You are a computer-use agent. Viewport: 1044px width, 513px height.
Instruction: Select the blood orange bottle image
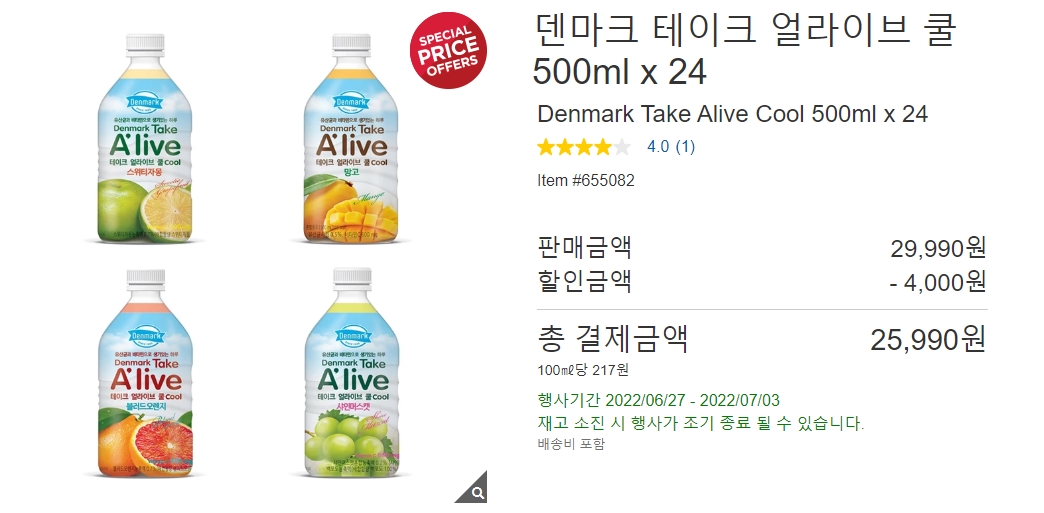point(145,373)
